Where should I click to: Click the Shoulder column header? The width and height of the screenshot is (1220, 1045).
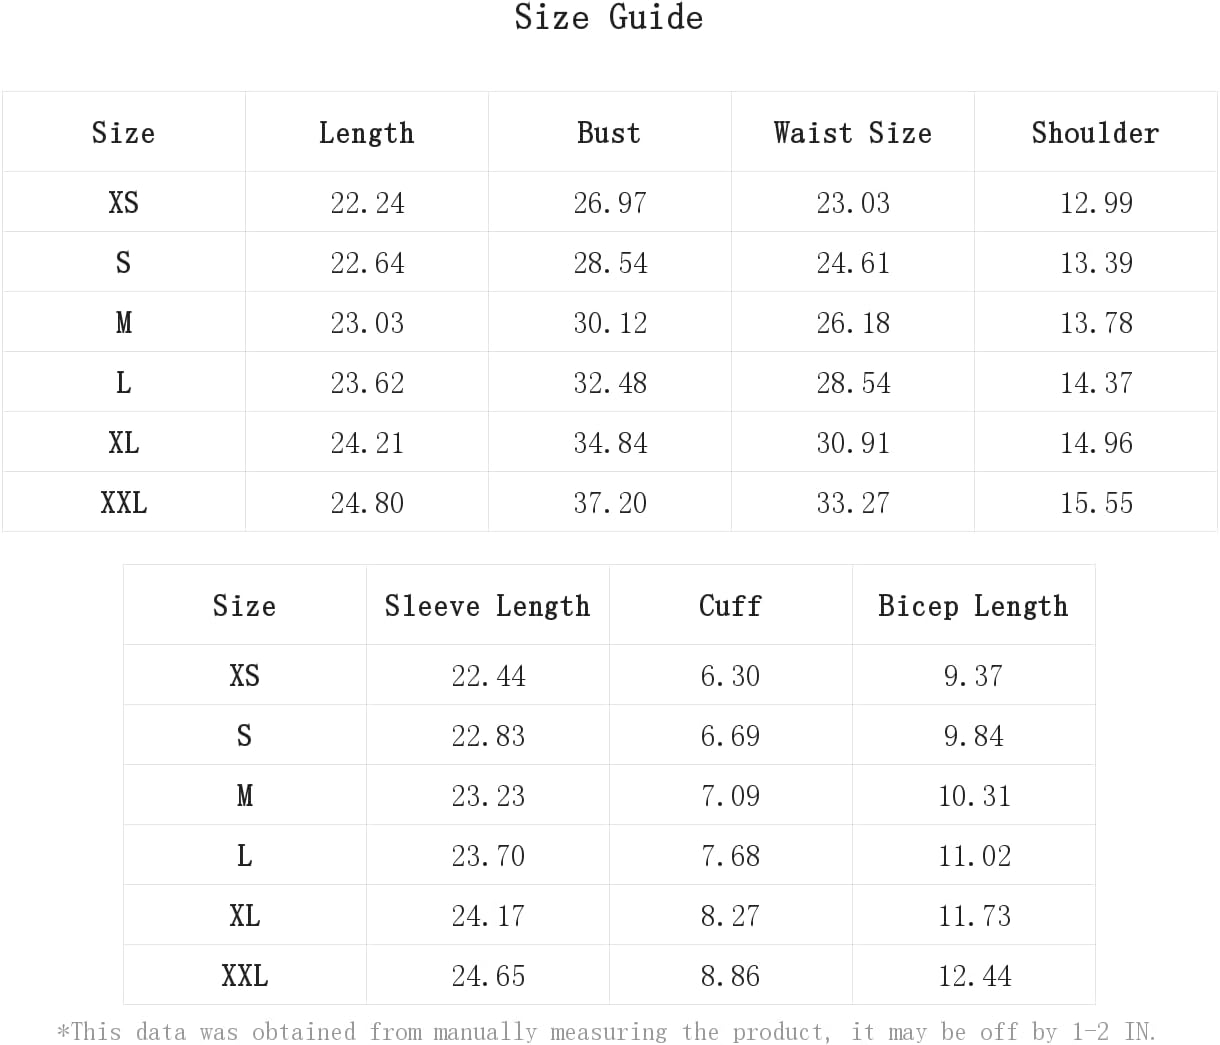coord(1095,133)
